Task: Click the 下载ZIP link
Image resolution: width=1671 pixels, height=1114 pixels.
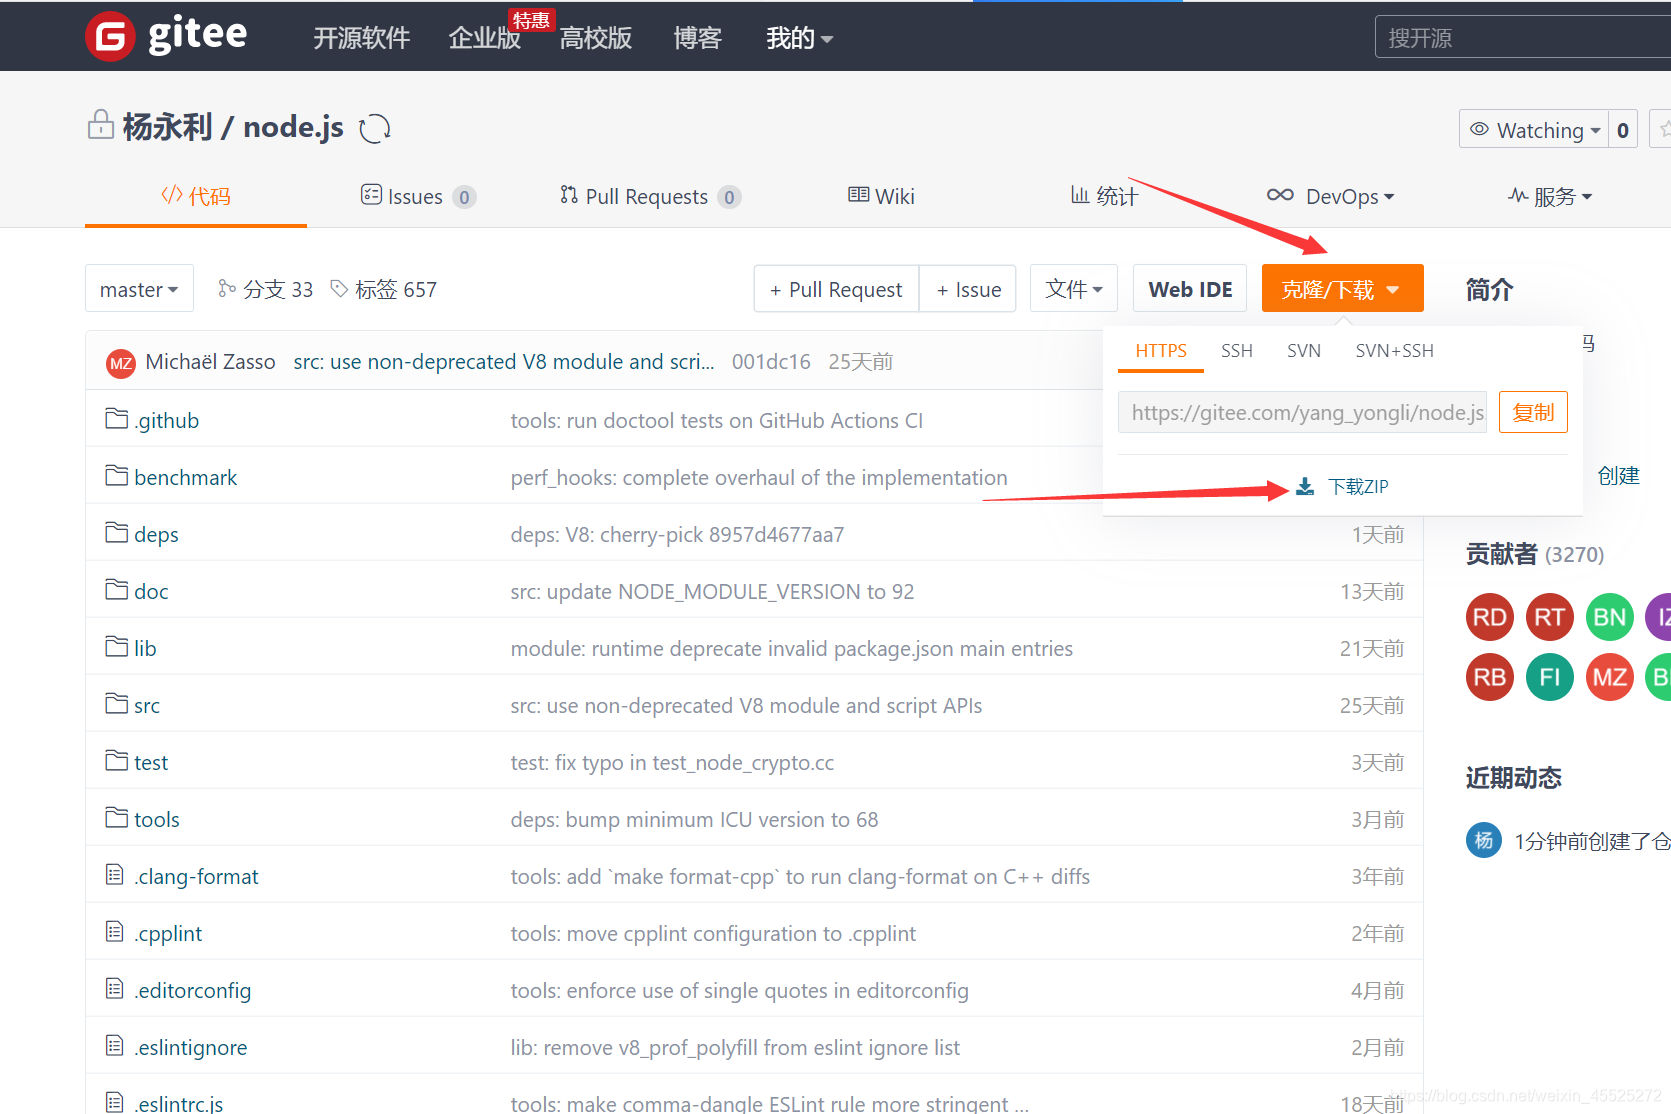Action: 1358,487
